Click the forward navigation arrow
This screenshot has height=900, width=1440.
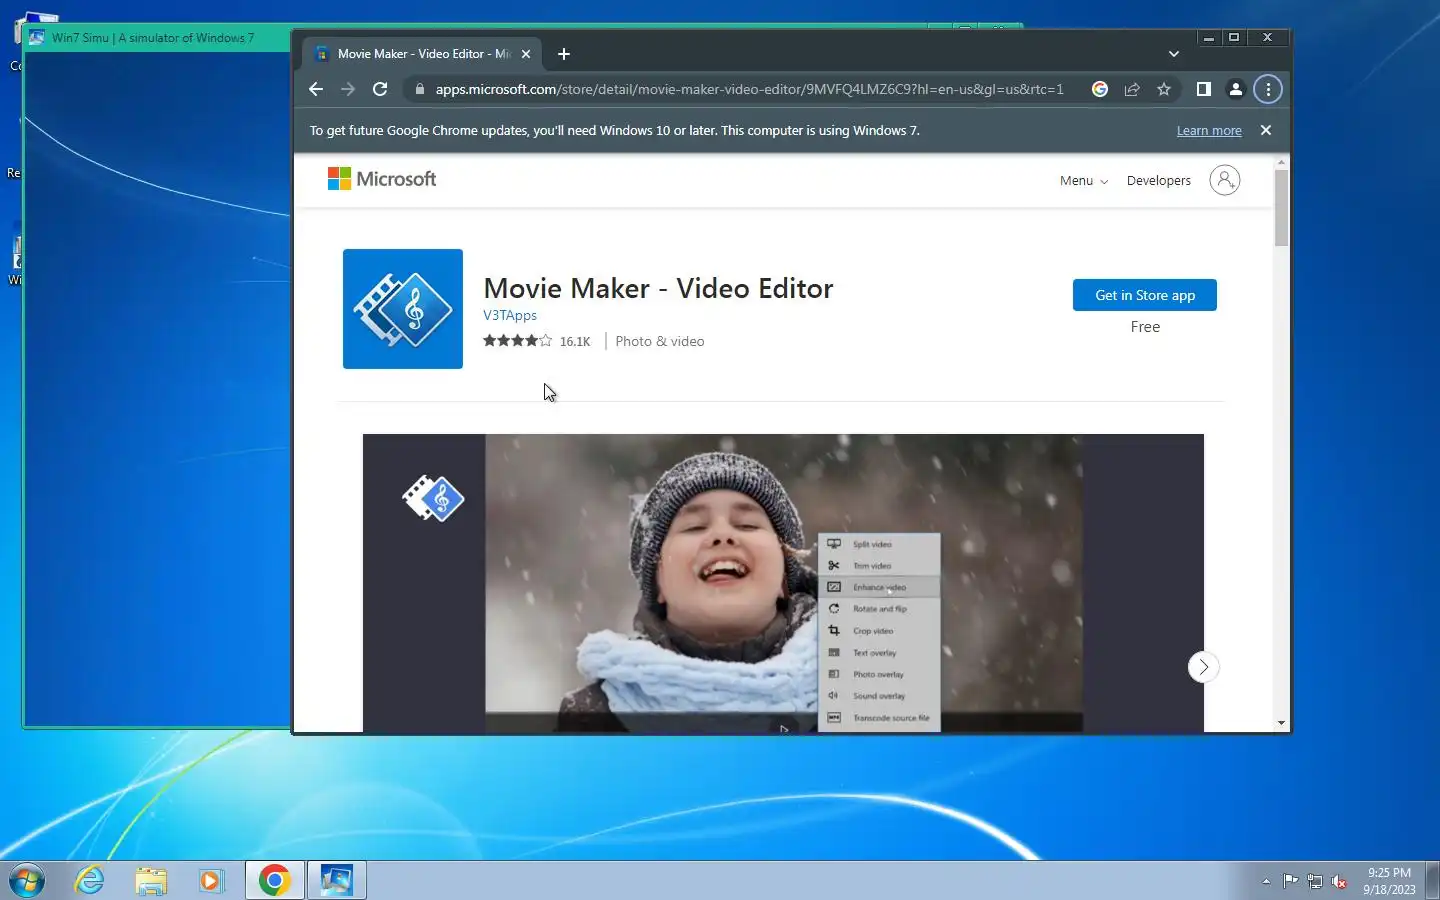point(348,89)
